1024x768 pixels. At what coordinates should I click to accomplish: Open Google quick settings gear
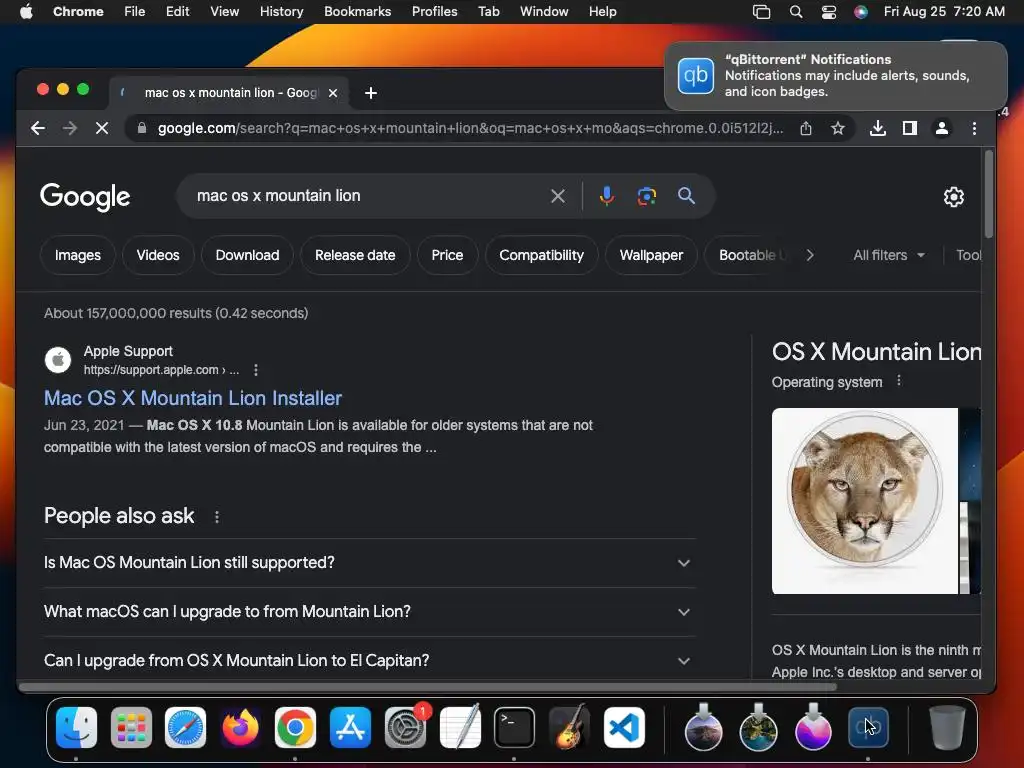pyautogui.click(x=953, y=197)
